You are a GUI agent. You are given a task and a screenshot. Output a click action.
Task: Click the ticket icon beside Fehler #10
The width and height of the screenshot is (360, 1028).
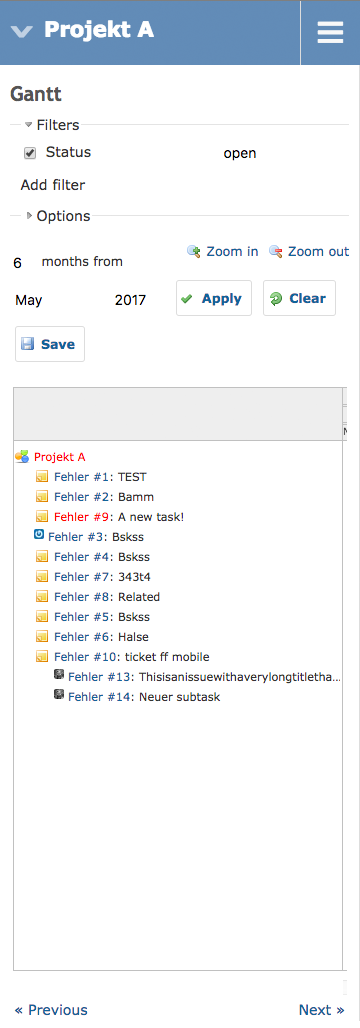[x=42, y=656]
